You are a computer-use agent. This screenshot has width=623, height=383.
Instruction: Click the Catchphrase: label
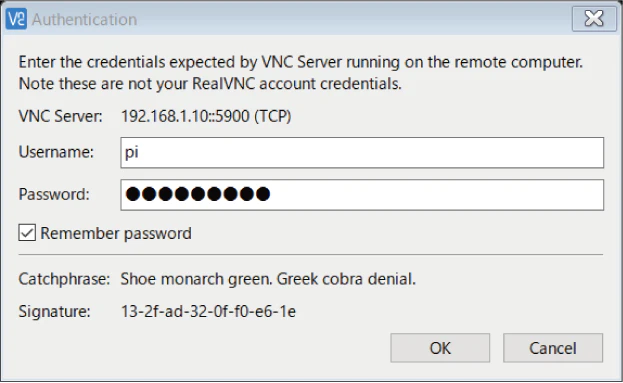click(x=64, y=279)
